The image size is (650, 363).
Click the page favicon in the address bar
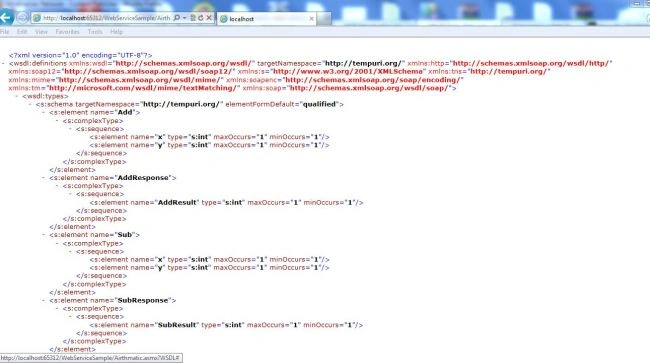click(x=37, y=18)
